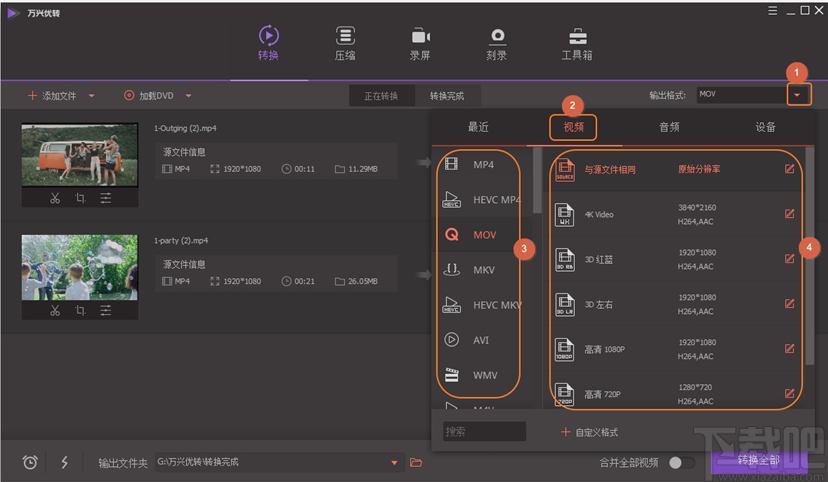Open the output folder icon
The width and height of the screenshot is (828, 482).
416,462
